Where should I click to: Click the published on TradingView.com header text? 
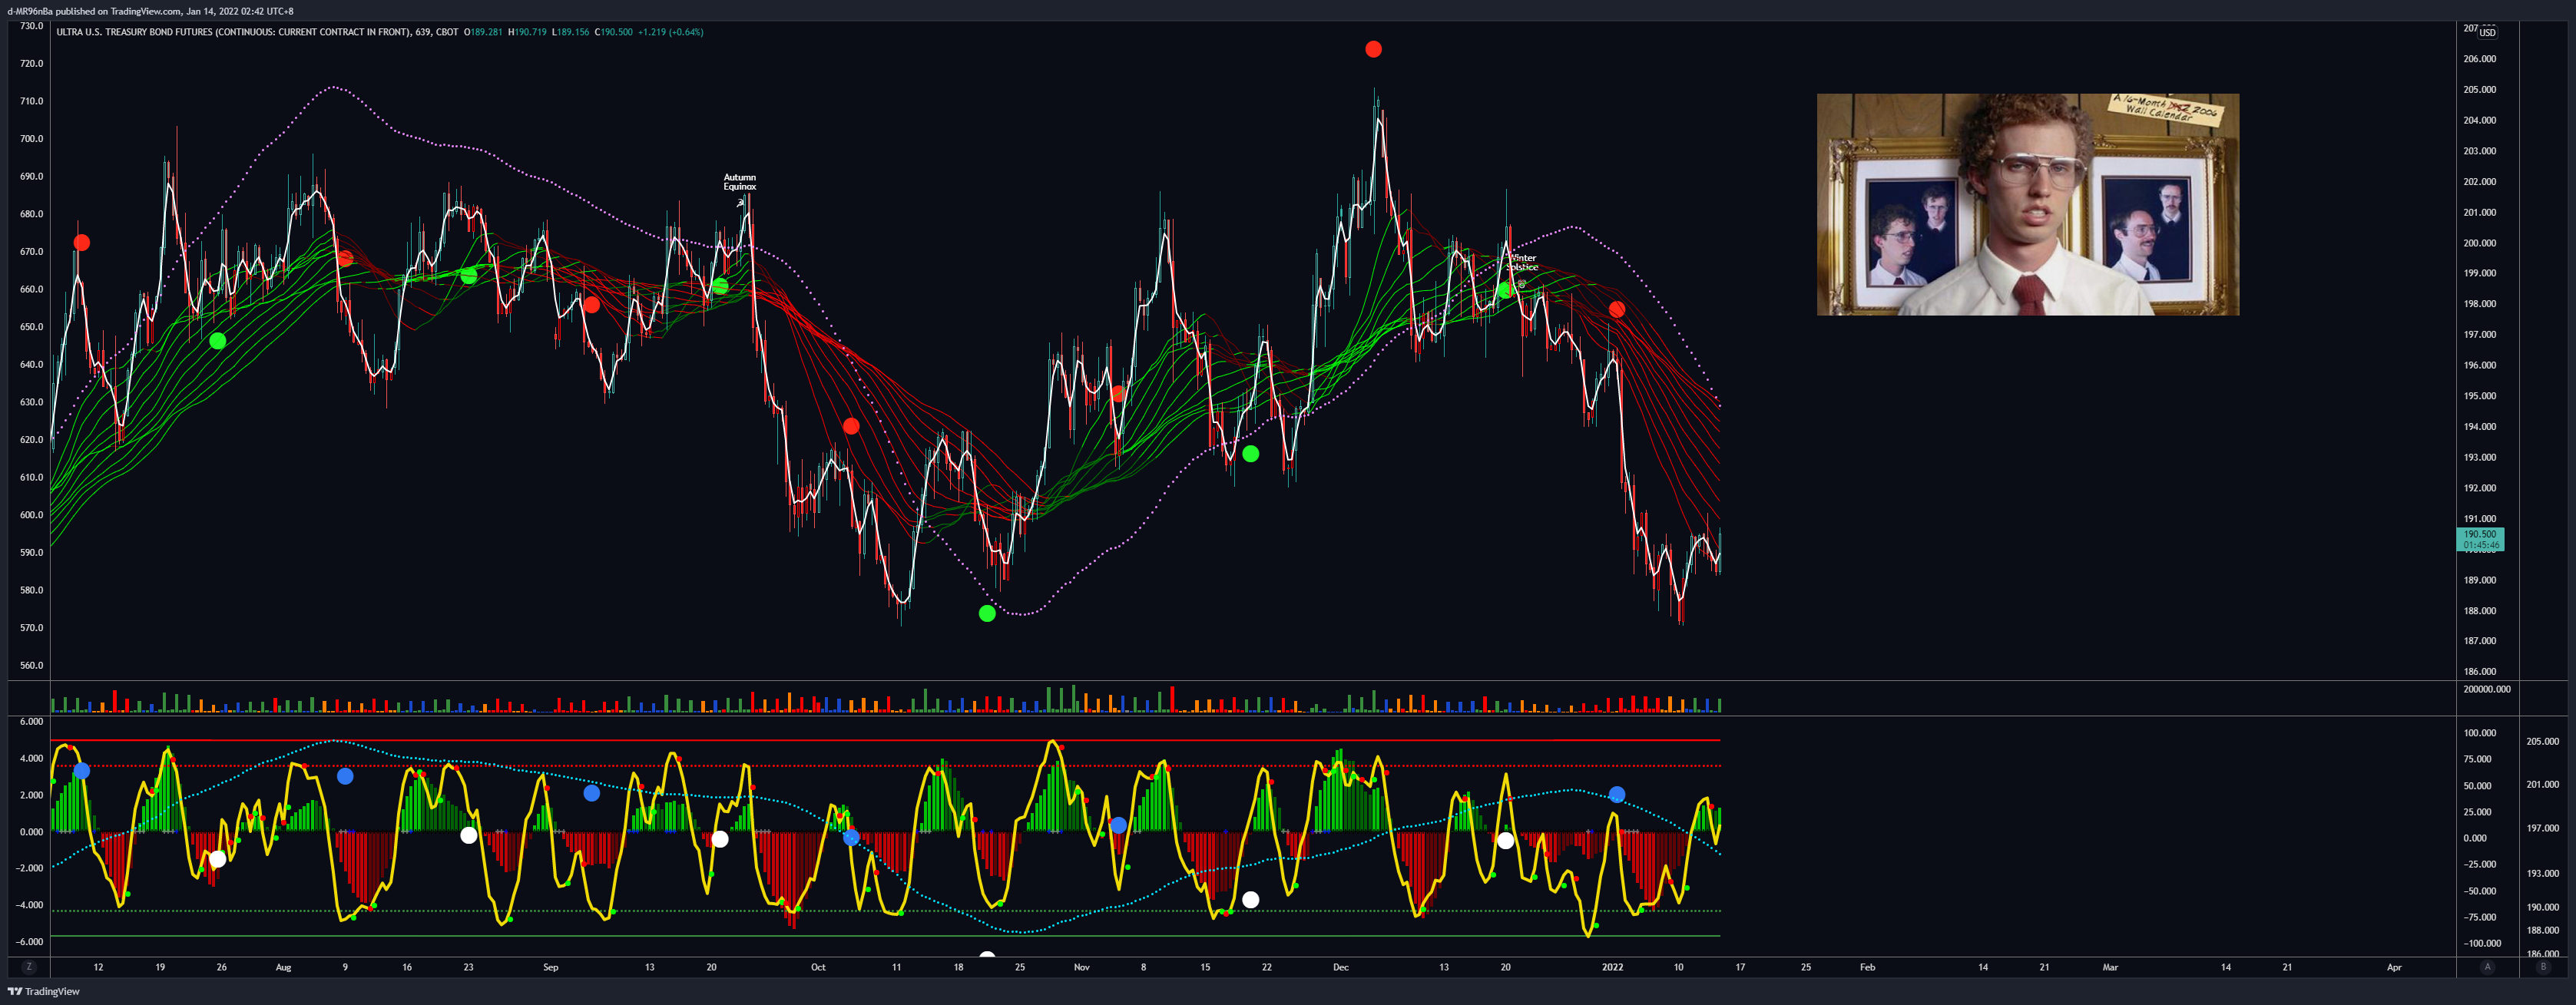(150, 11)
